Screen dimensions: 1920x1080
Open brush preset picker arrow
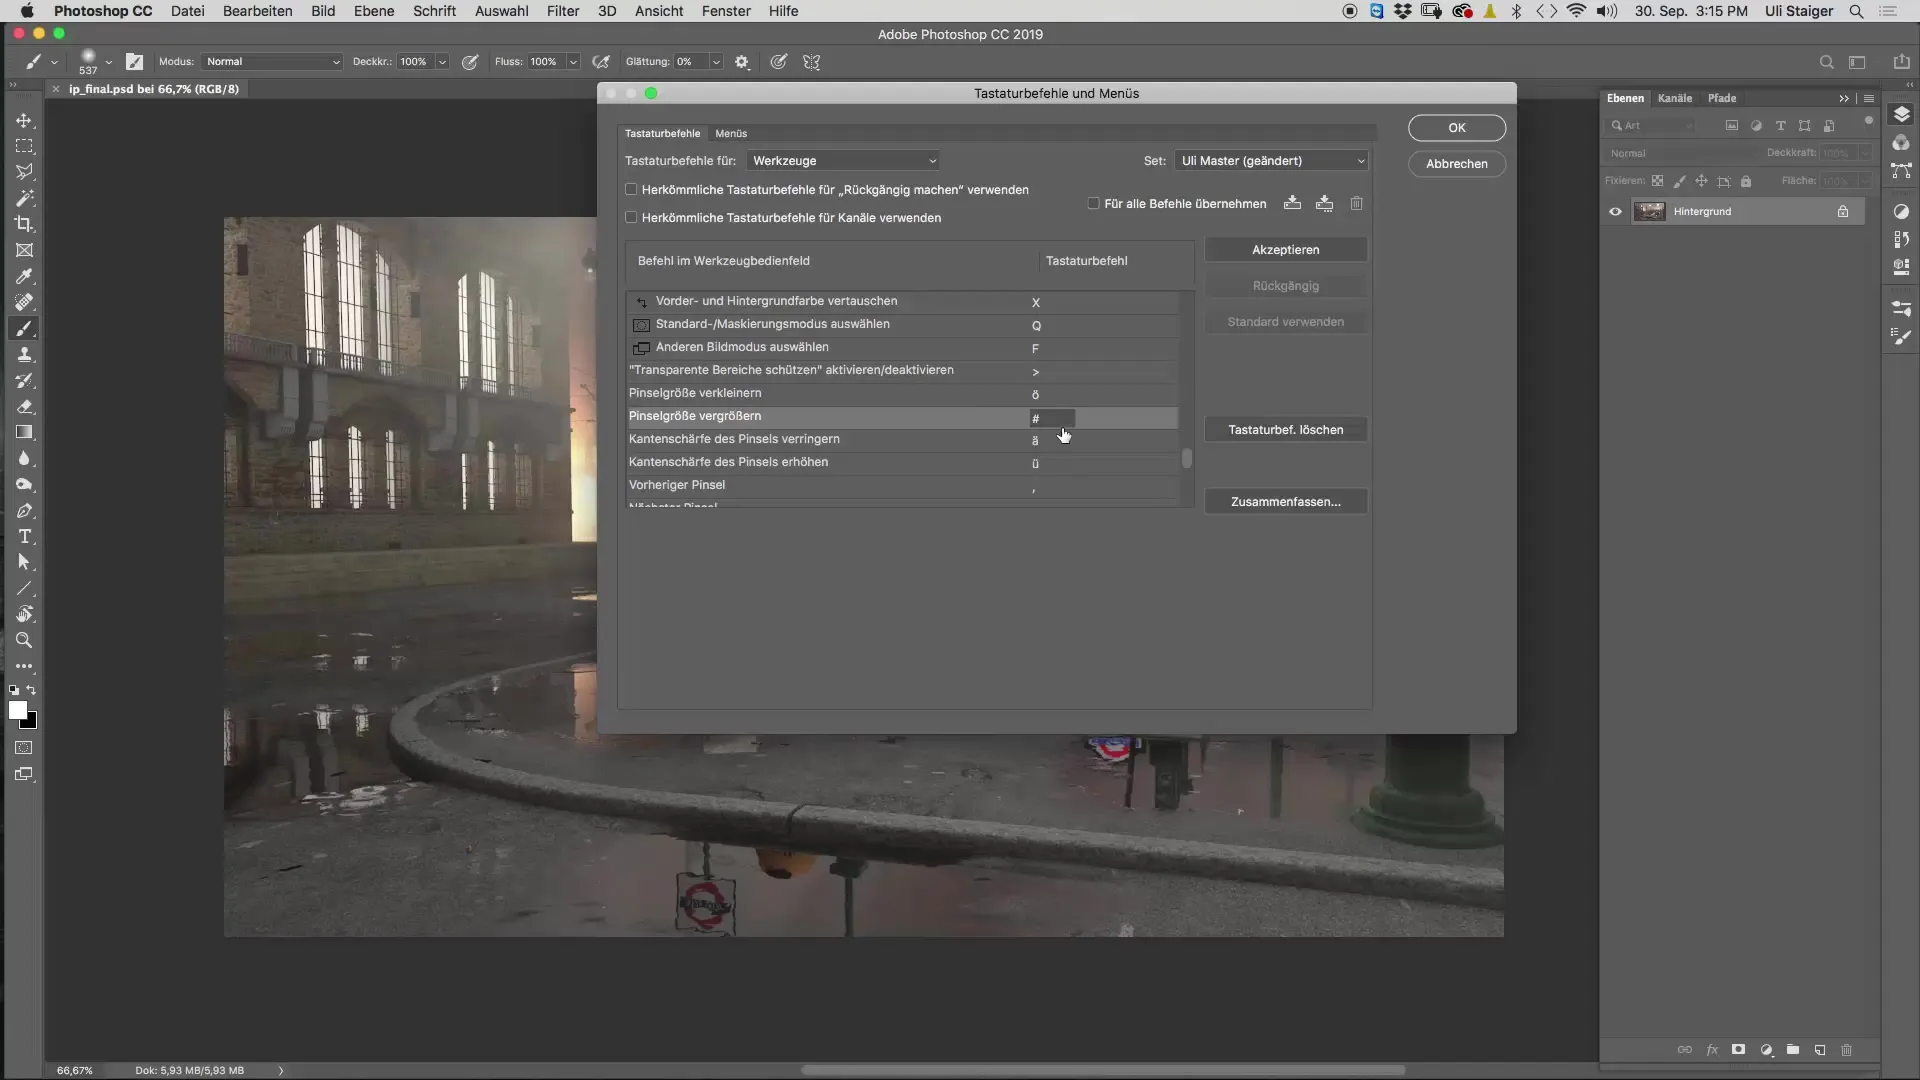pos(108,62)
